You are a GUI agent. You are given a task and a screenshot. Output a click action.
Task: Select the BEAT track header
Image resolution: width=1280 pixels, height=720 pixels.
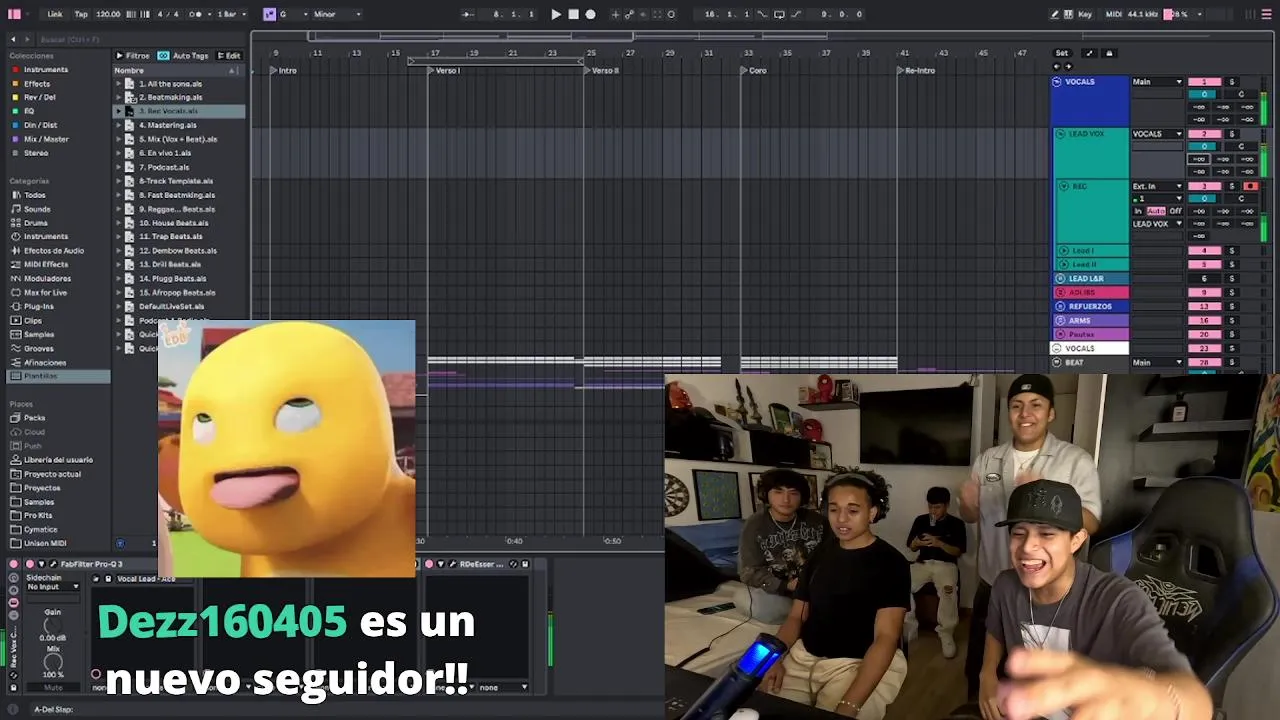(1089, 363)
